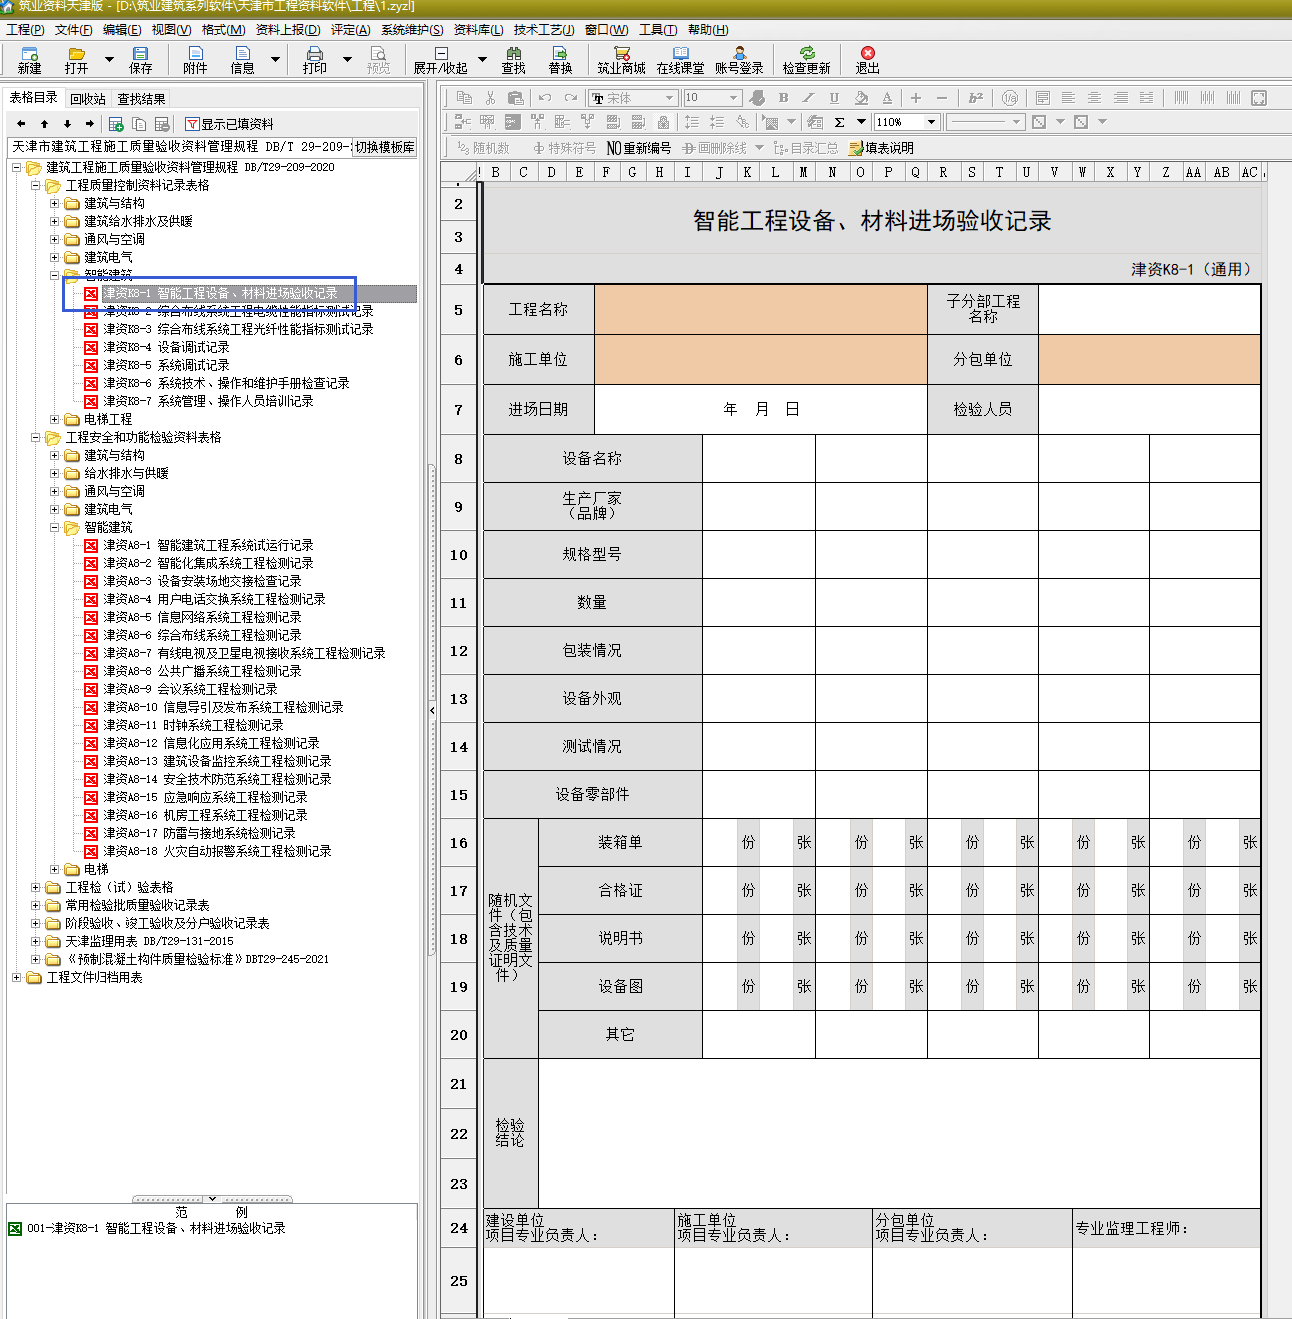Click the Underline formatting icon
The width and height of the screenshot is (1292, 1319).
[x=834, y=98]
